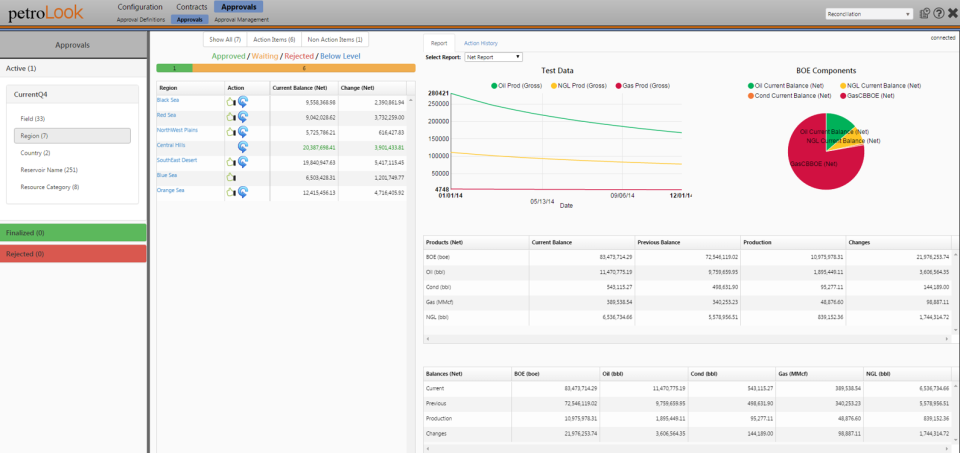Click the blue refresh arrow for Central Hills
The image size is (960, 453).
click(243, 146)
